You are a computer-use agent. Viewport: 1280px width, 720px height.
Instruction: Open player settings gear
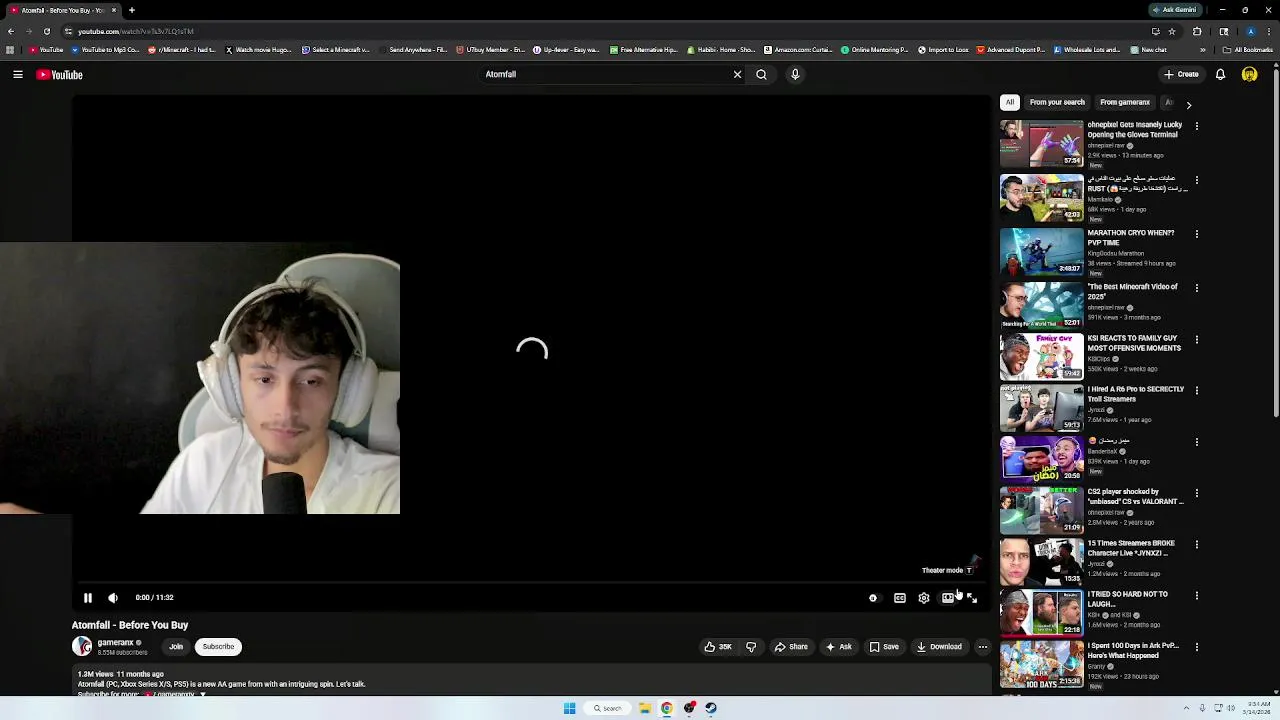coord(923,598)
